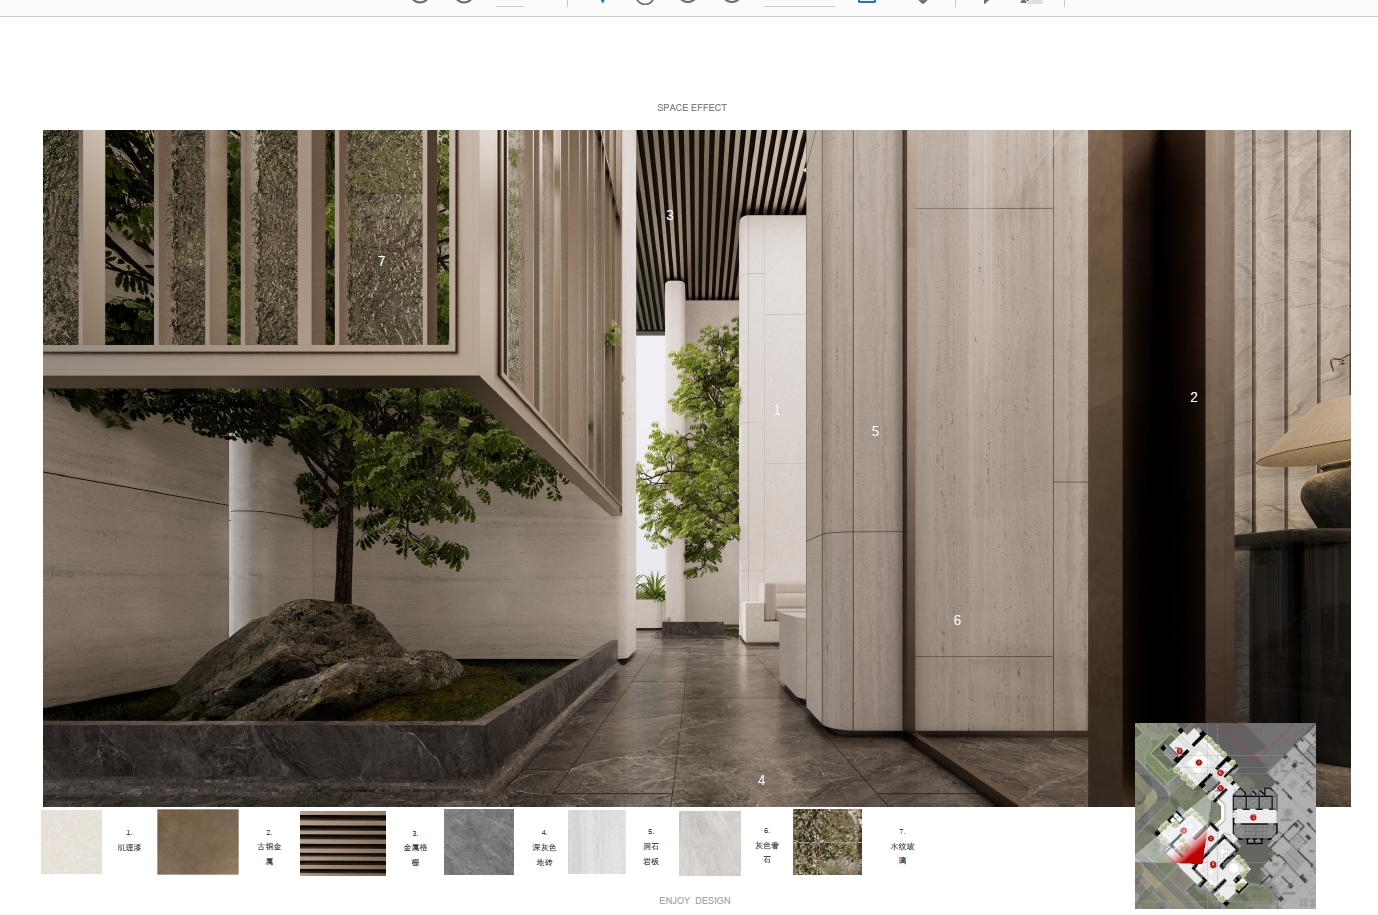
Task: Click marker 3 on the ceiling grille
Action: tap(670, 215)
